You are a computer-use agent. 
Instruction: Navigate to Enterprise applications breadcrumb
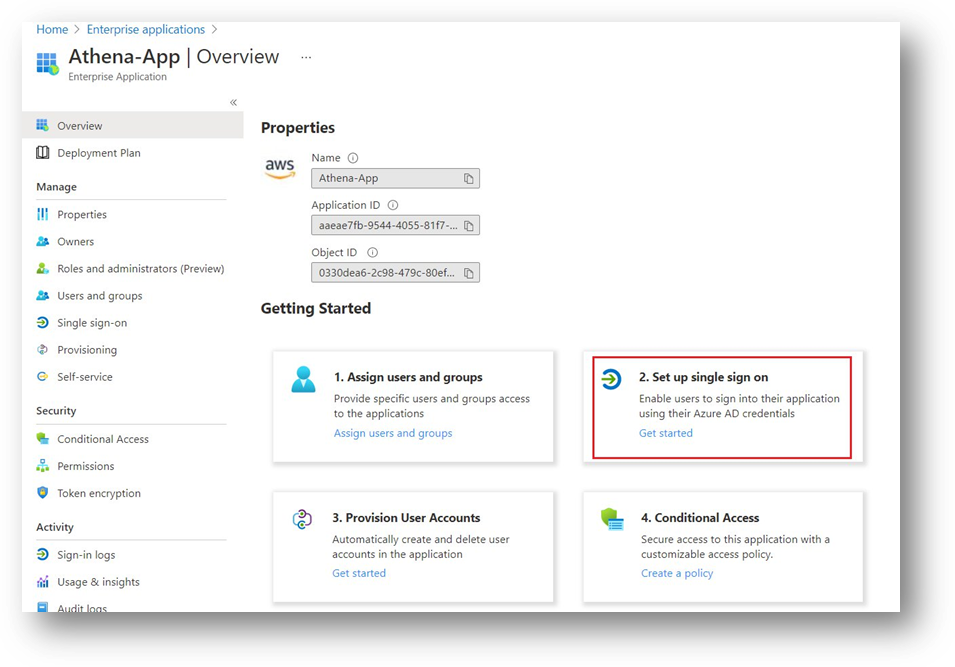click(x=146, y=29)
